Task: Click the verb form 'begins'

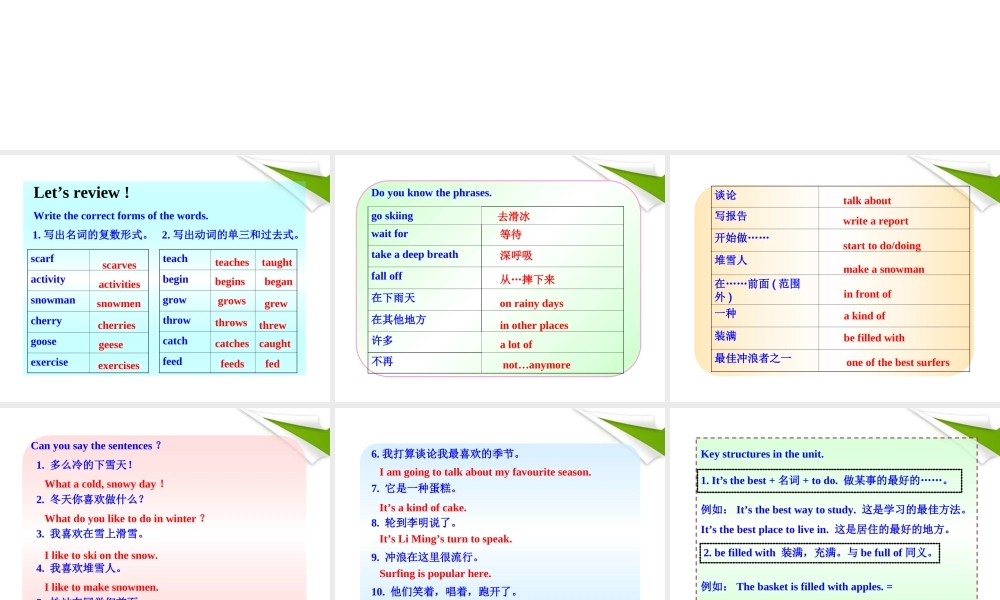Action: click(x=230, y=281)
